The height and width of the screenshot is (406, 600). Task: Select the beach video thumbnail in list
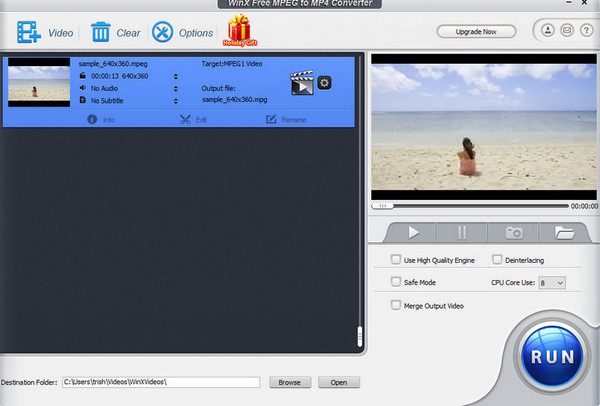tap(39, 82)
